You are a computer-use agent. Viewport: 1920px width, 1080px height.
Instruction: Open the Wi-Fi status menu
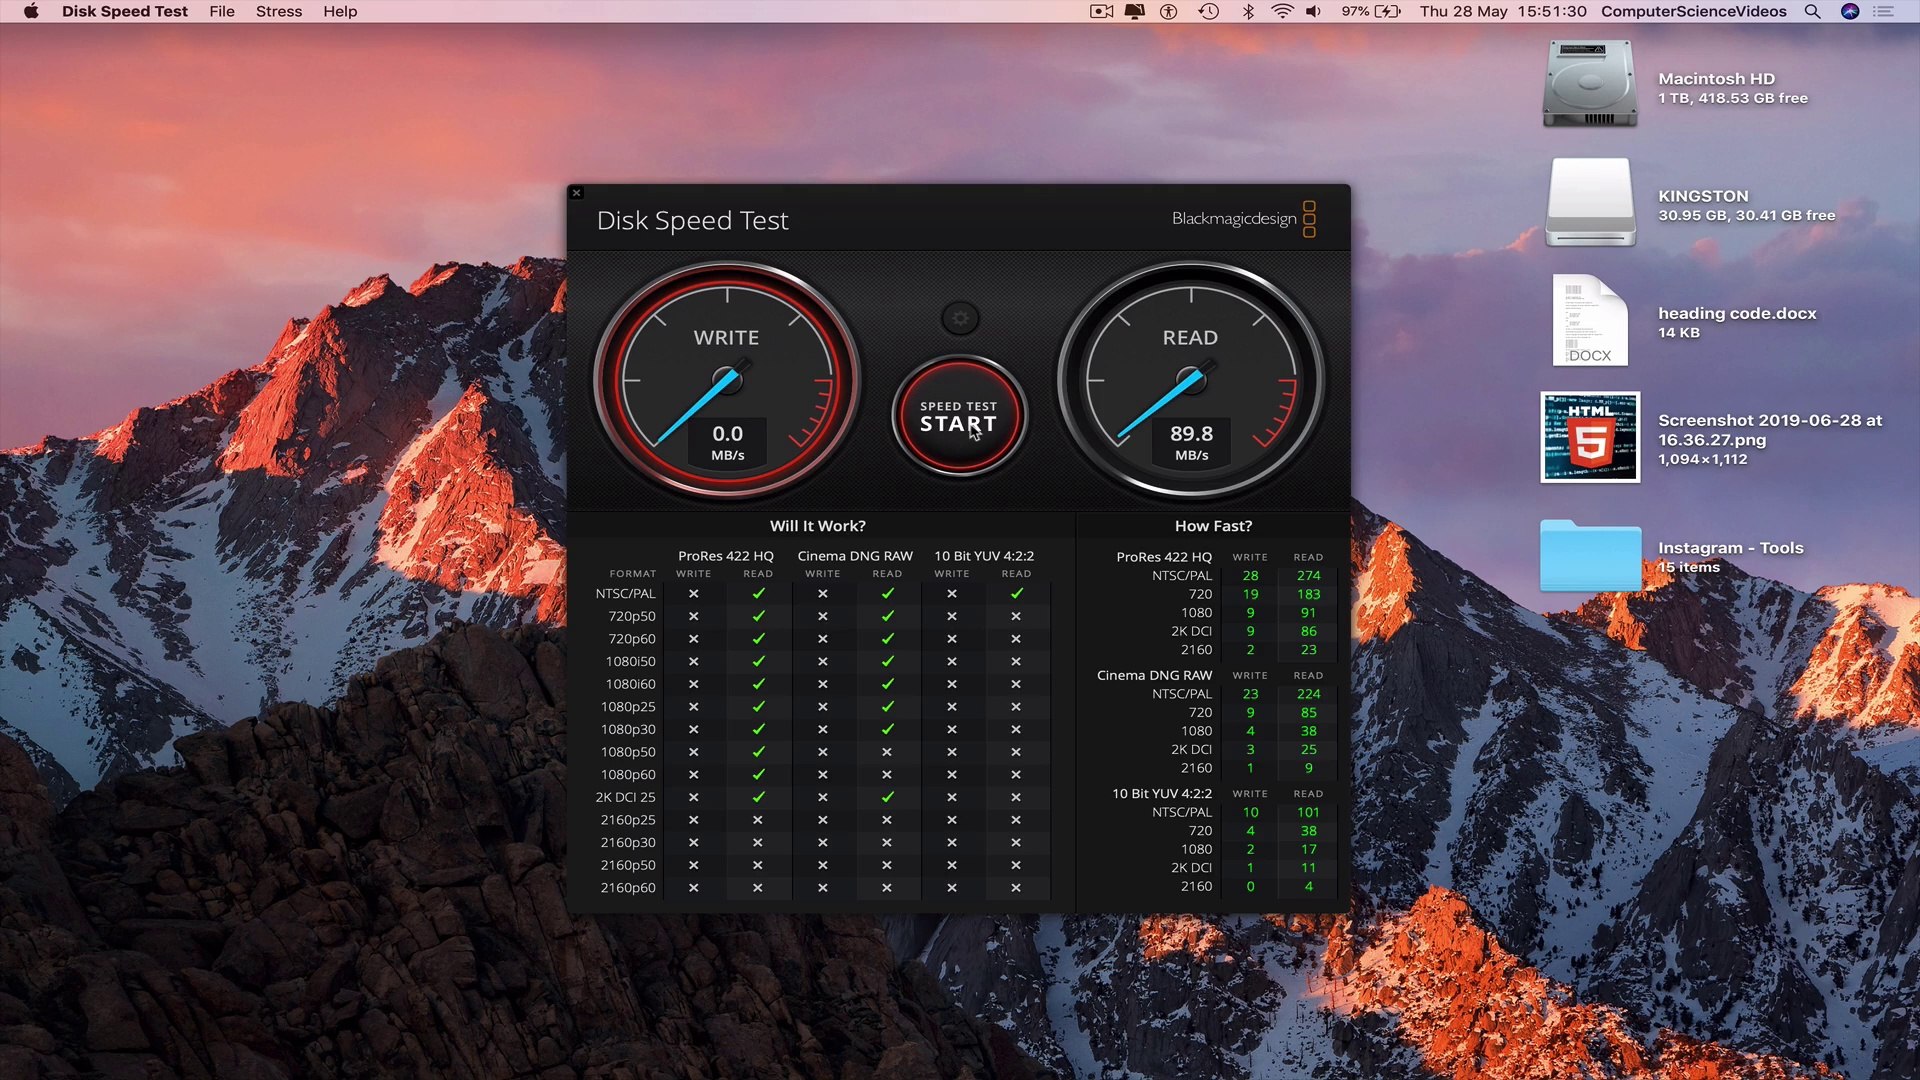coord(1281,11)
